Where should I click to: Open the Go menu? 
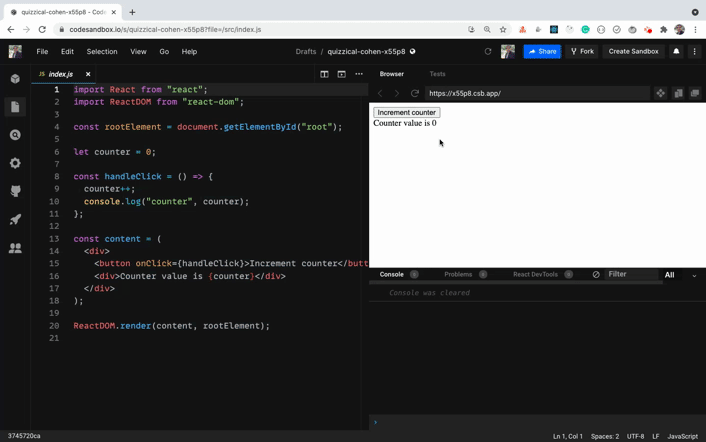coord(164,51)
